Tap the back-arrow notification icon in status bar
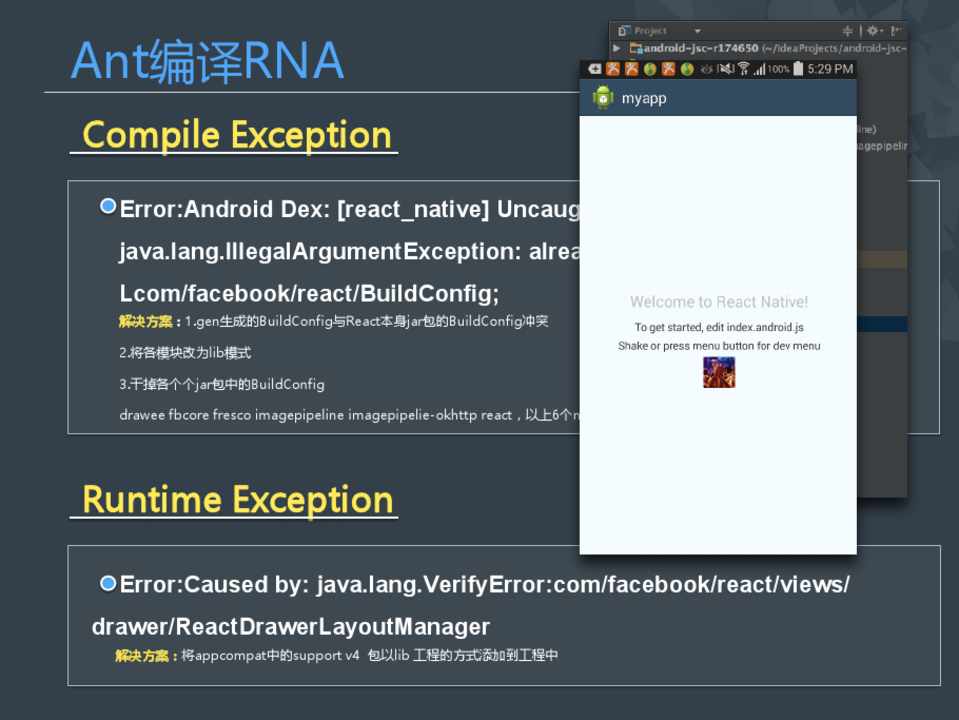The height and width of the screenshot is (720, 959). (x=594, y=69)
